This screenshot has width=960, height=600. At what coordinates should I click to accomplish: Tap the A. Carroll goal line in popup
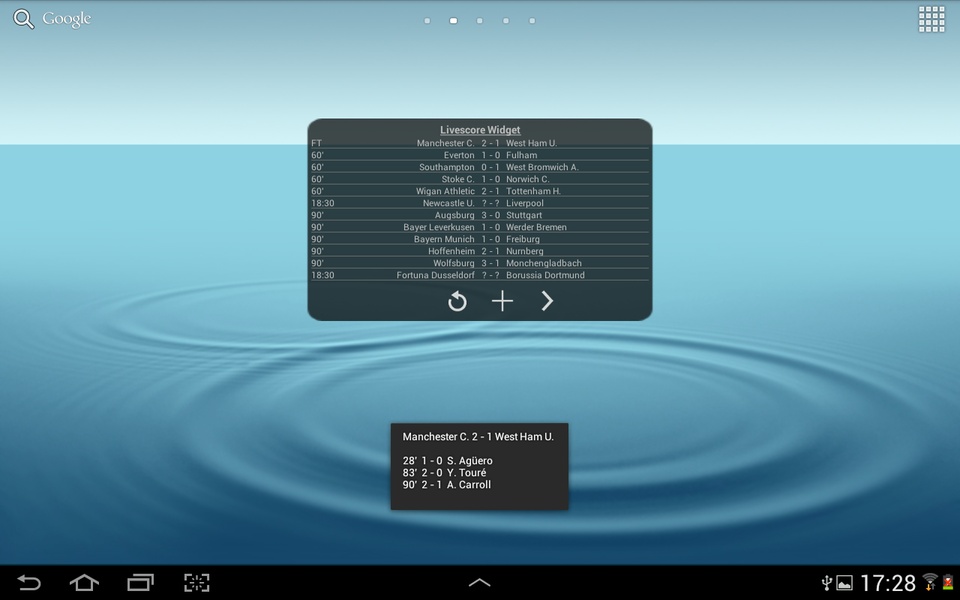[x=447, y=485]
